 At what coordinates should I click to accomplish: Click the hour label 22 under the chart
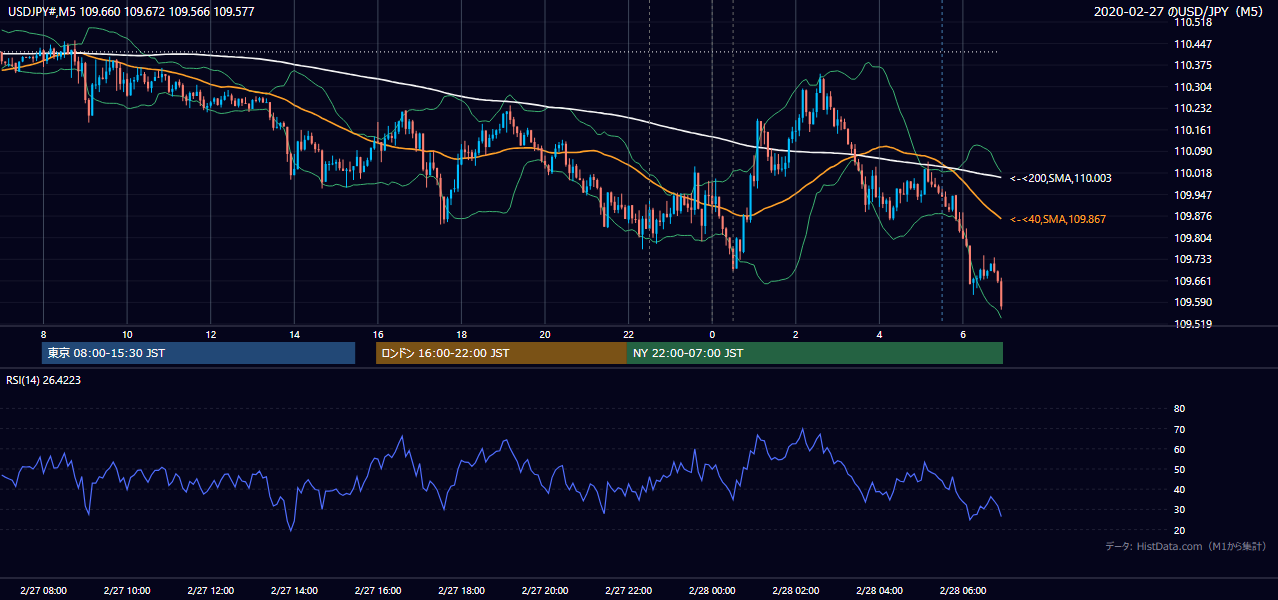[x=628, y=334]
